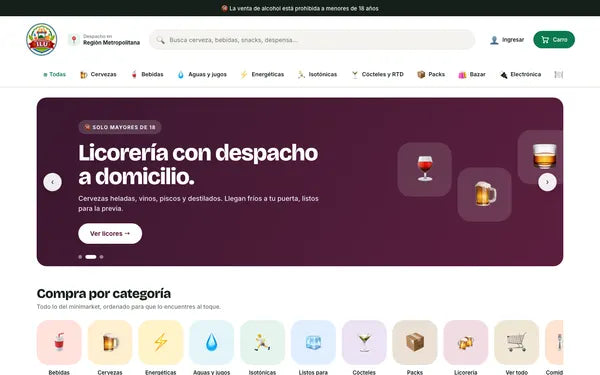
Task: Select the Aguas y jugos tab
Action: pyautogui.click(x=202, y=74)
